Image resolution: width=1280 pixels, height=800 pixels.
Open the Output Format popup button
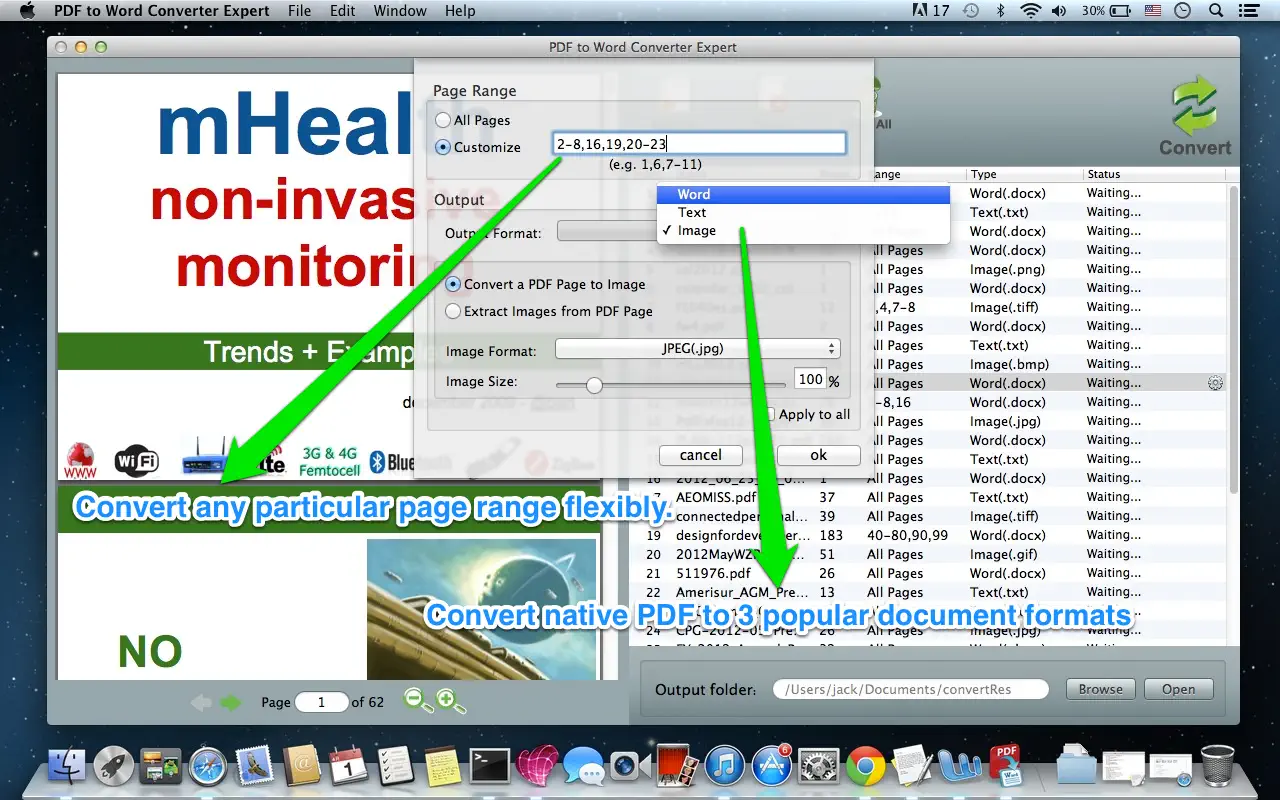[x=607, y=232]
